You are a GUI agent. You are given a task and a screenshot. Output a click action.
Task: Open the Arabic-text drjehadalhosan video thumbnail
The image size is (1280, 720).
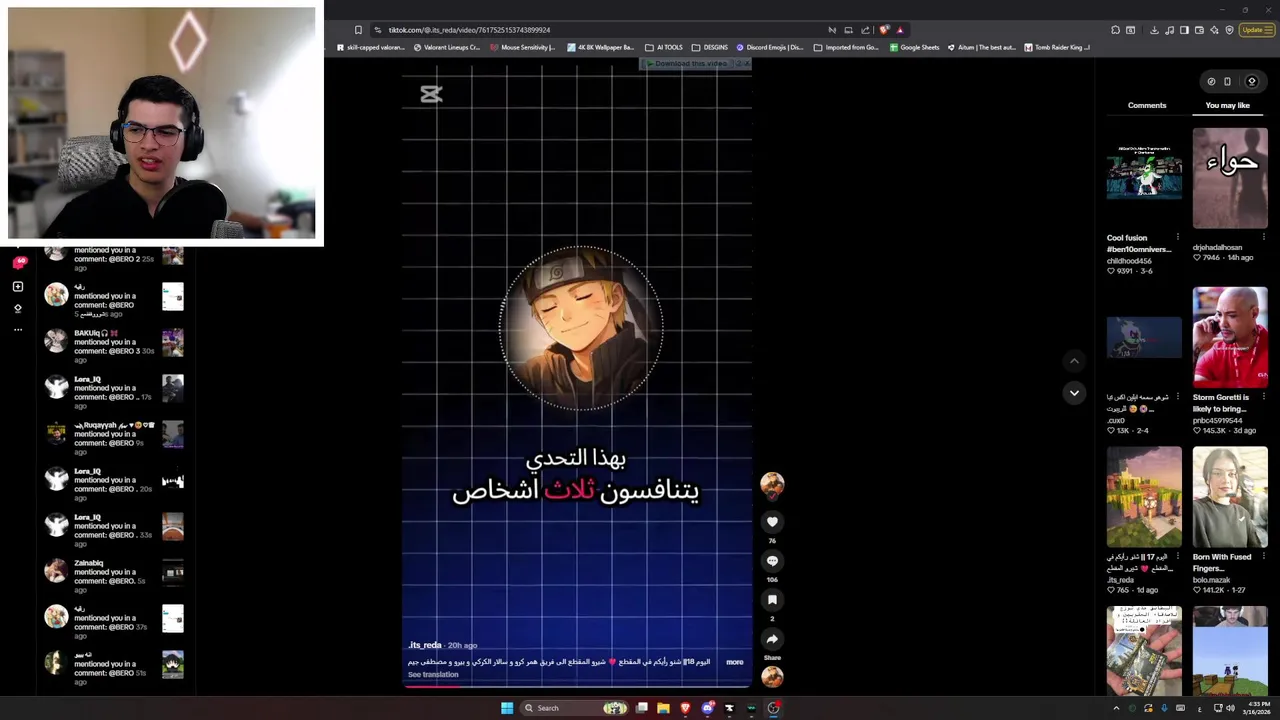tap(1230, 178)
